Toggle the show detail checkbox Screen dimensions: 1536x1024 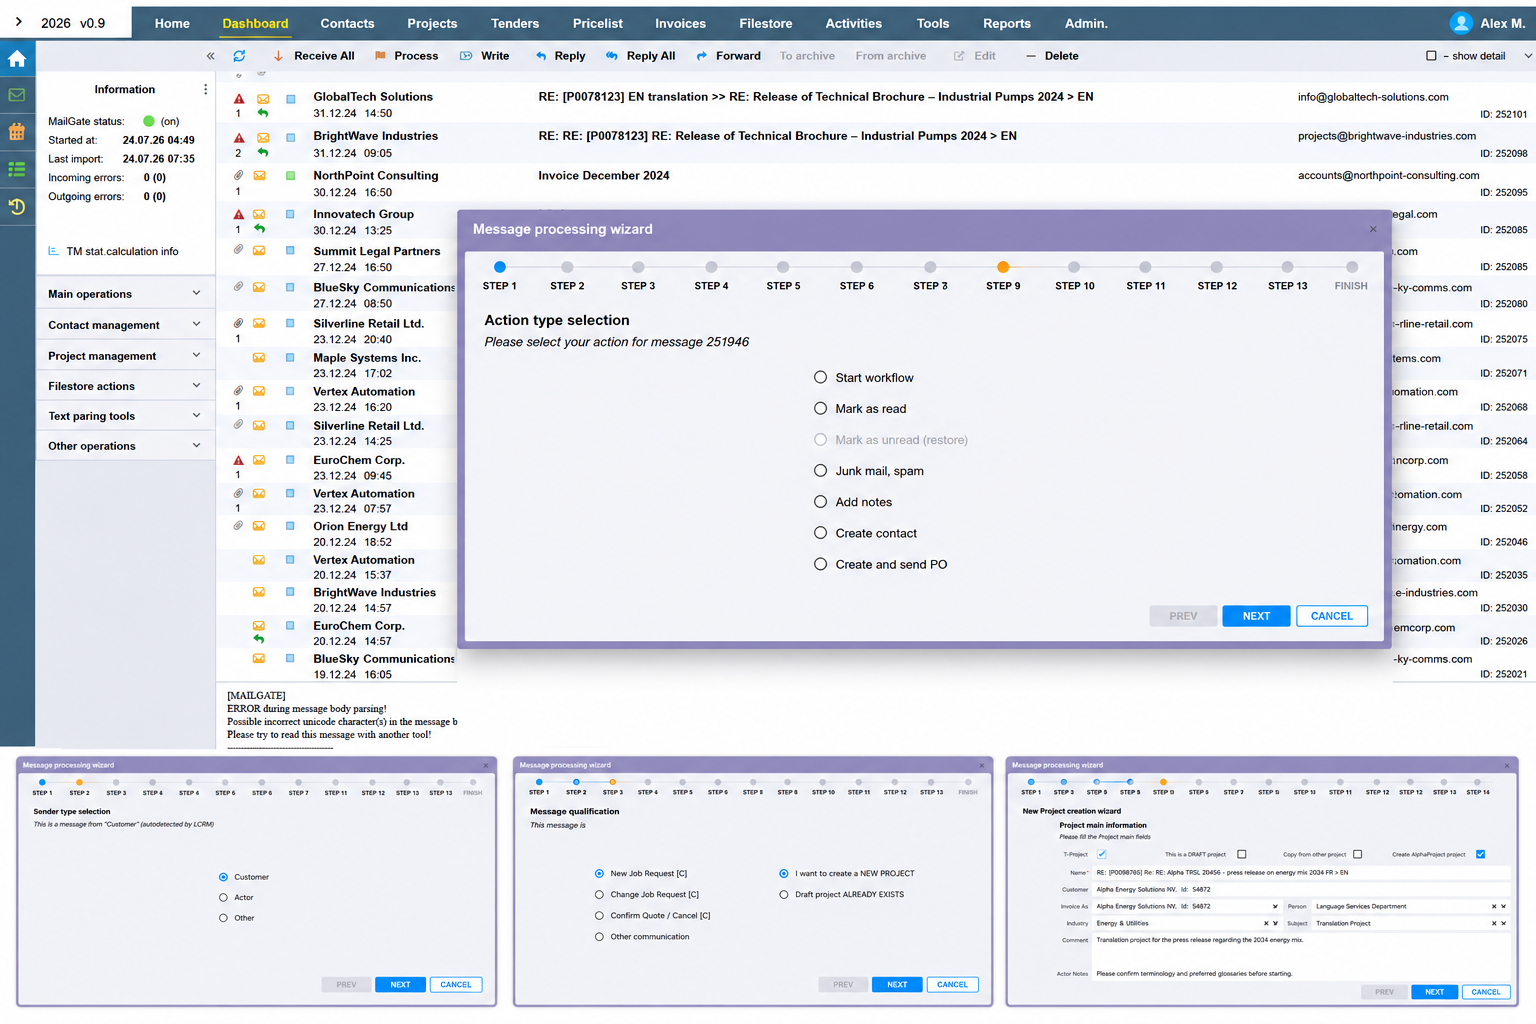pyautogui.click(x=1431, y=56)
